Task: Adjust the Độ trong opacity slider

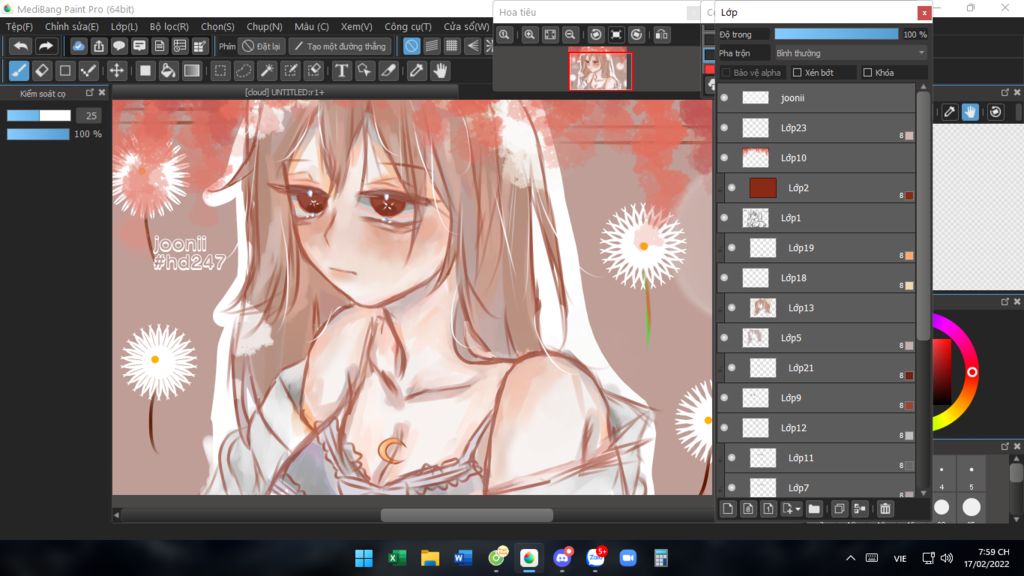Action: [836, 34]
